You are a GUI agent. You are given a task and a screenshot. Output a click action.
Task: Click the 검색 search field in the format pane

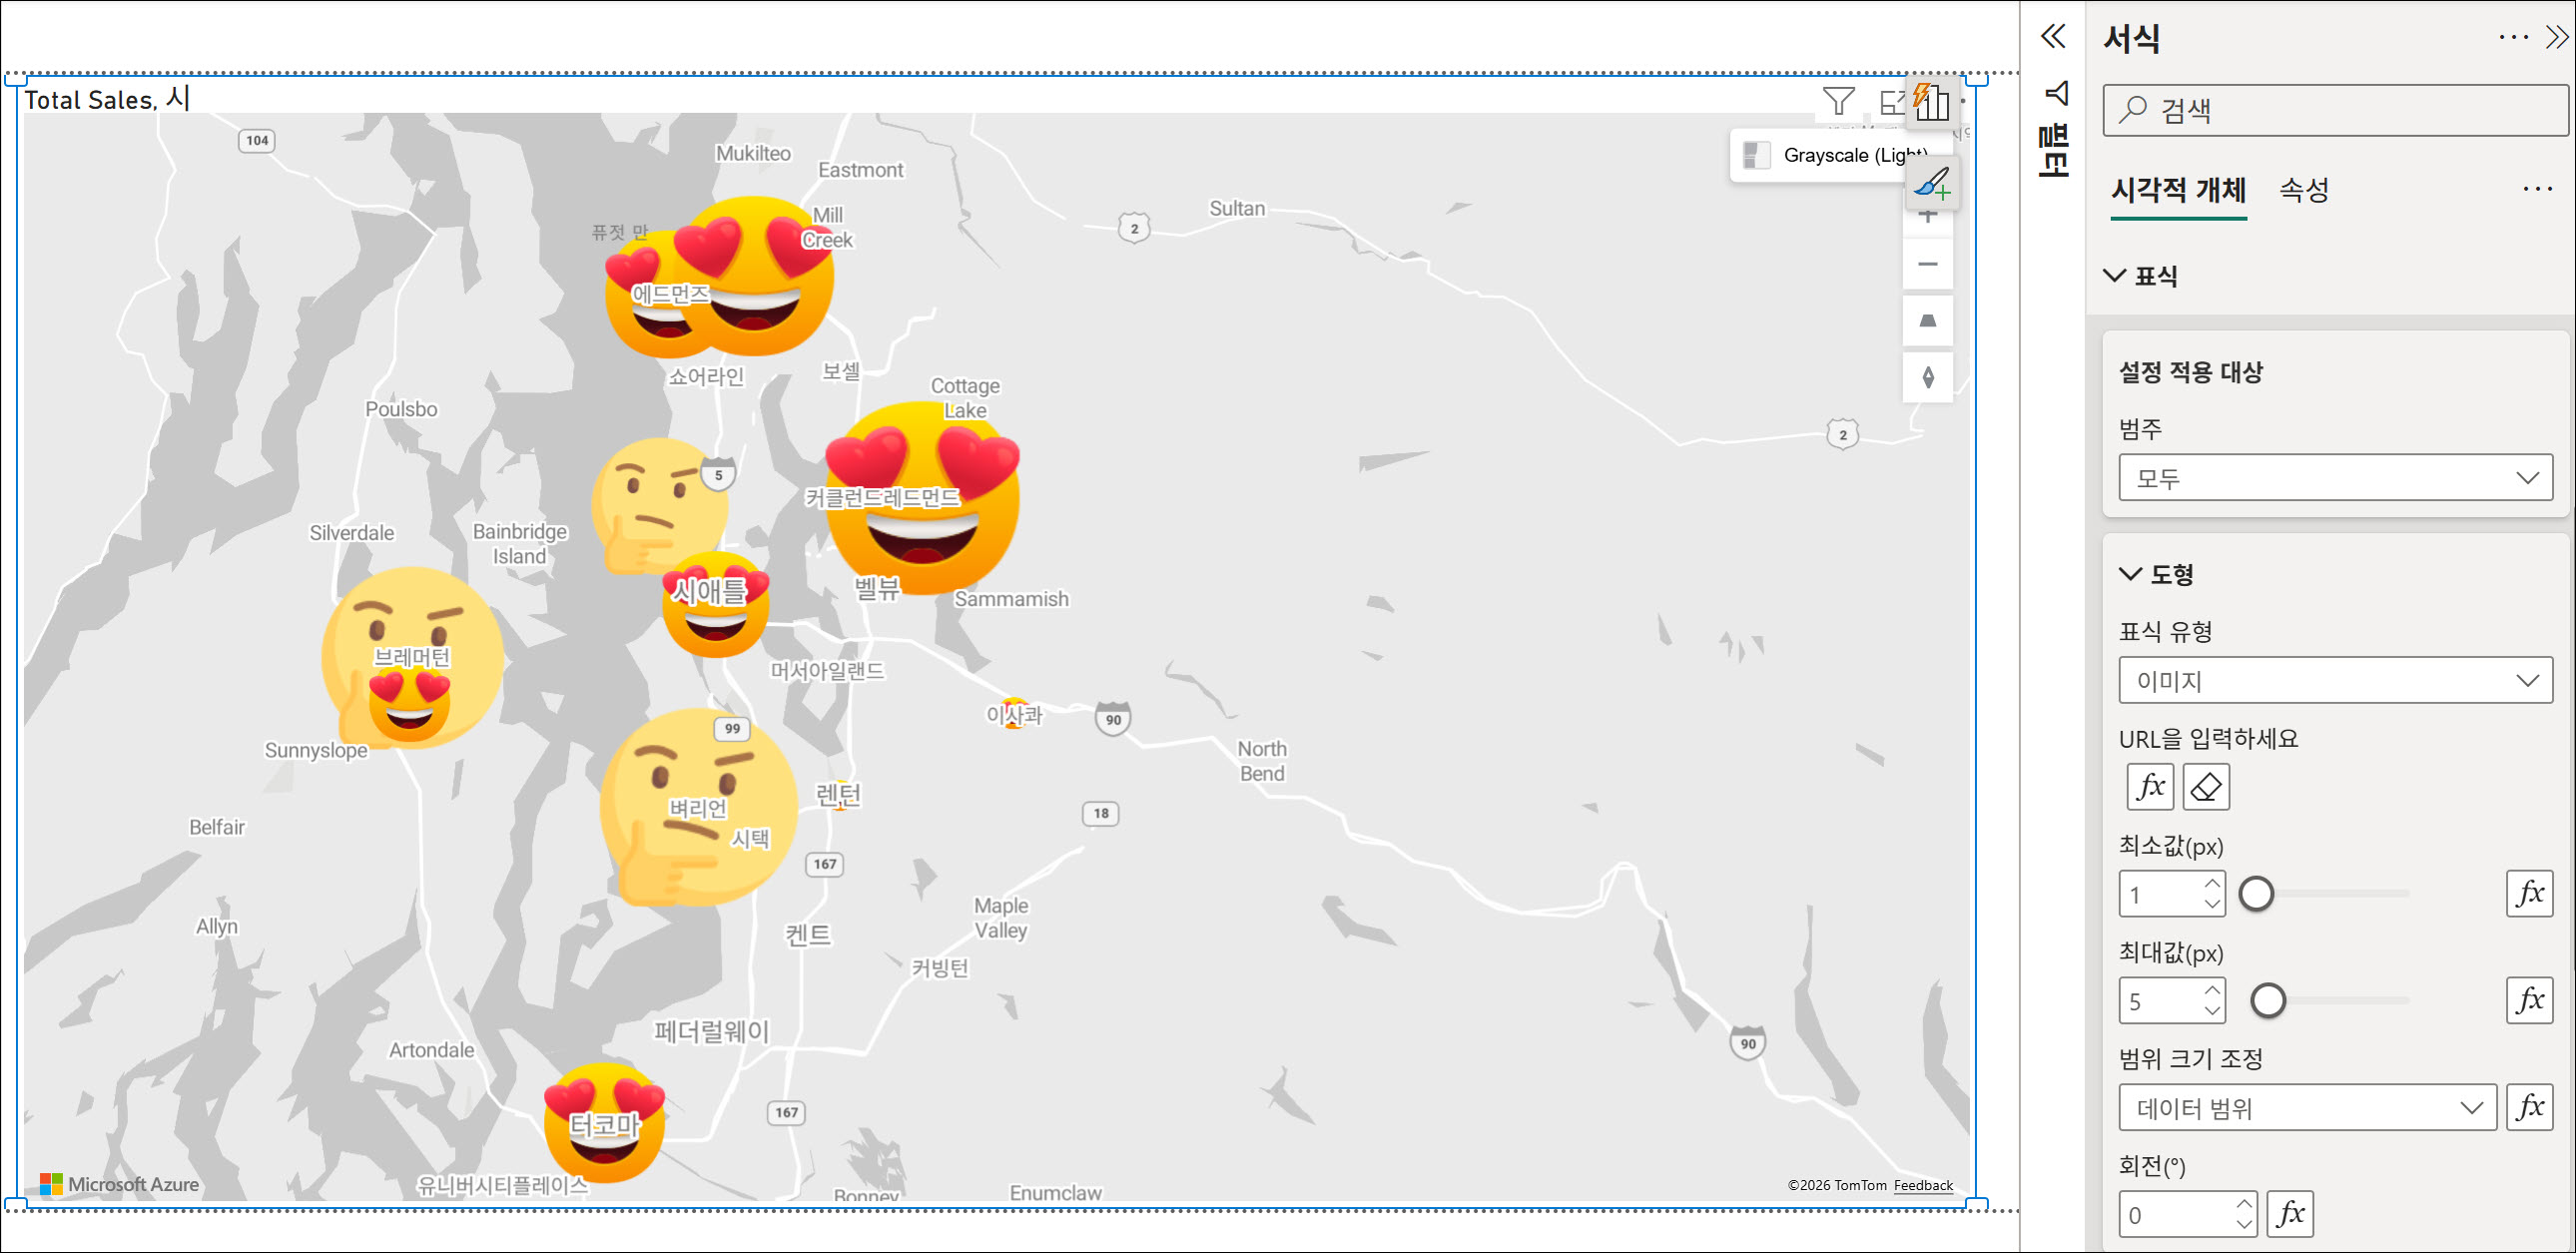2334,110
